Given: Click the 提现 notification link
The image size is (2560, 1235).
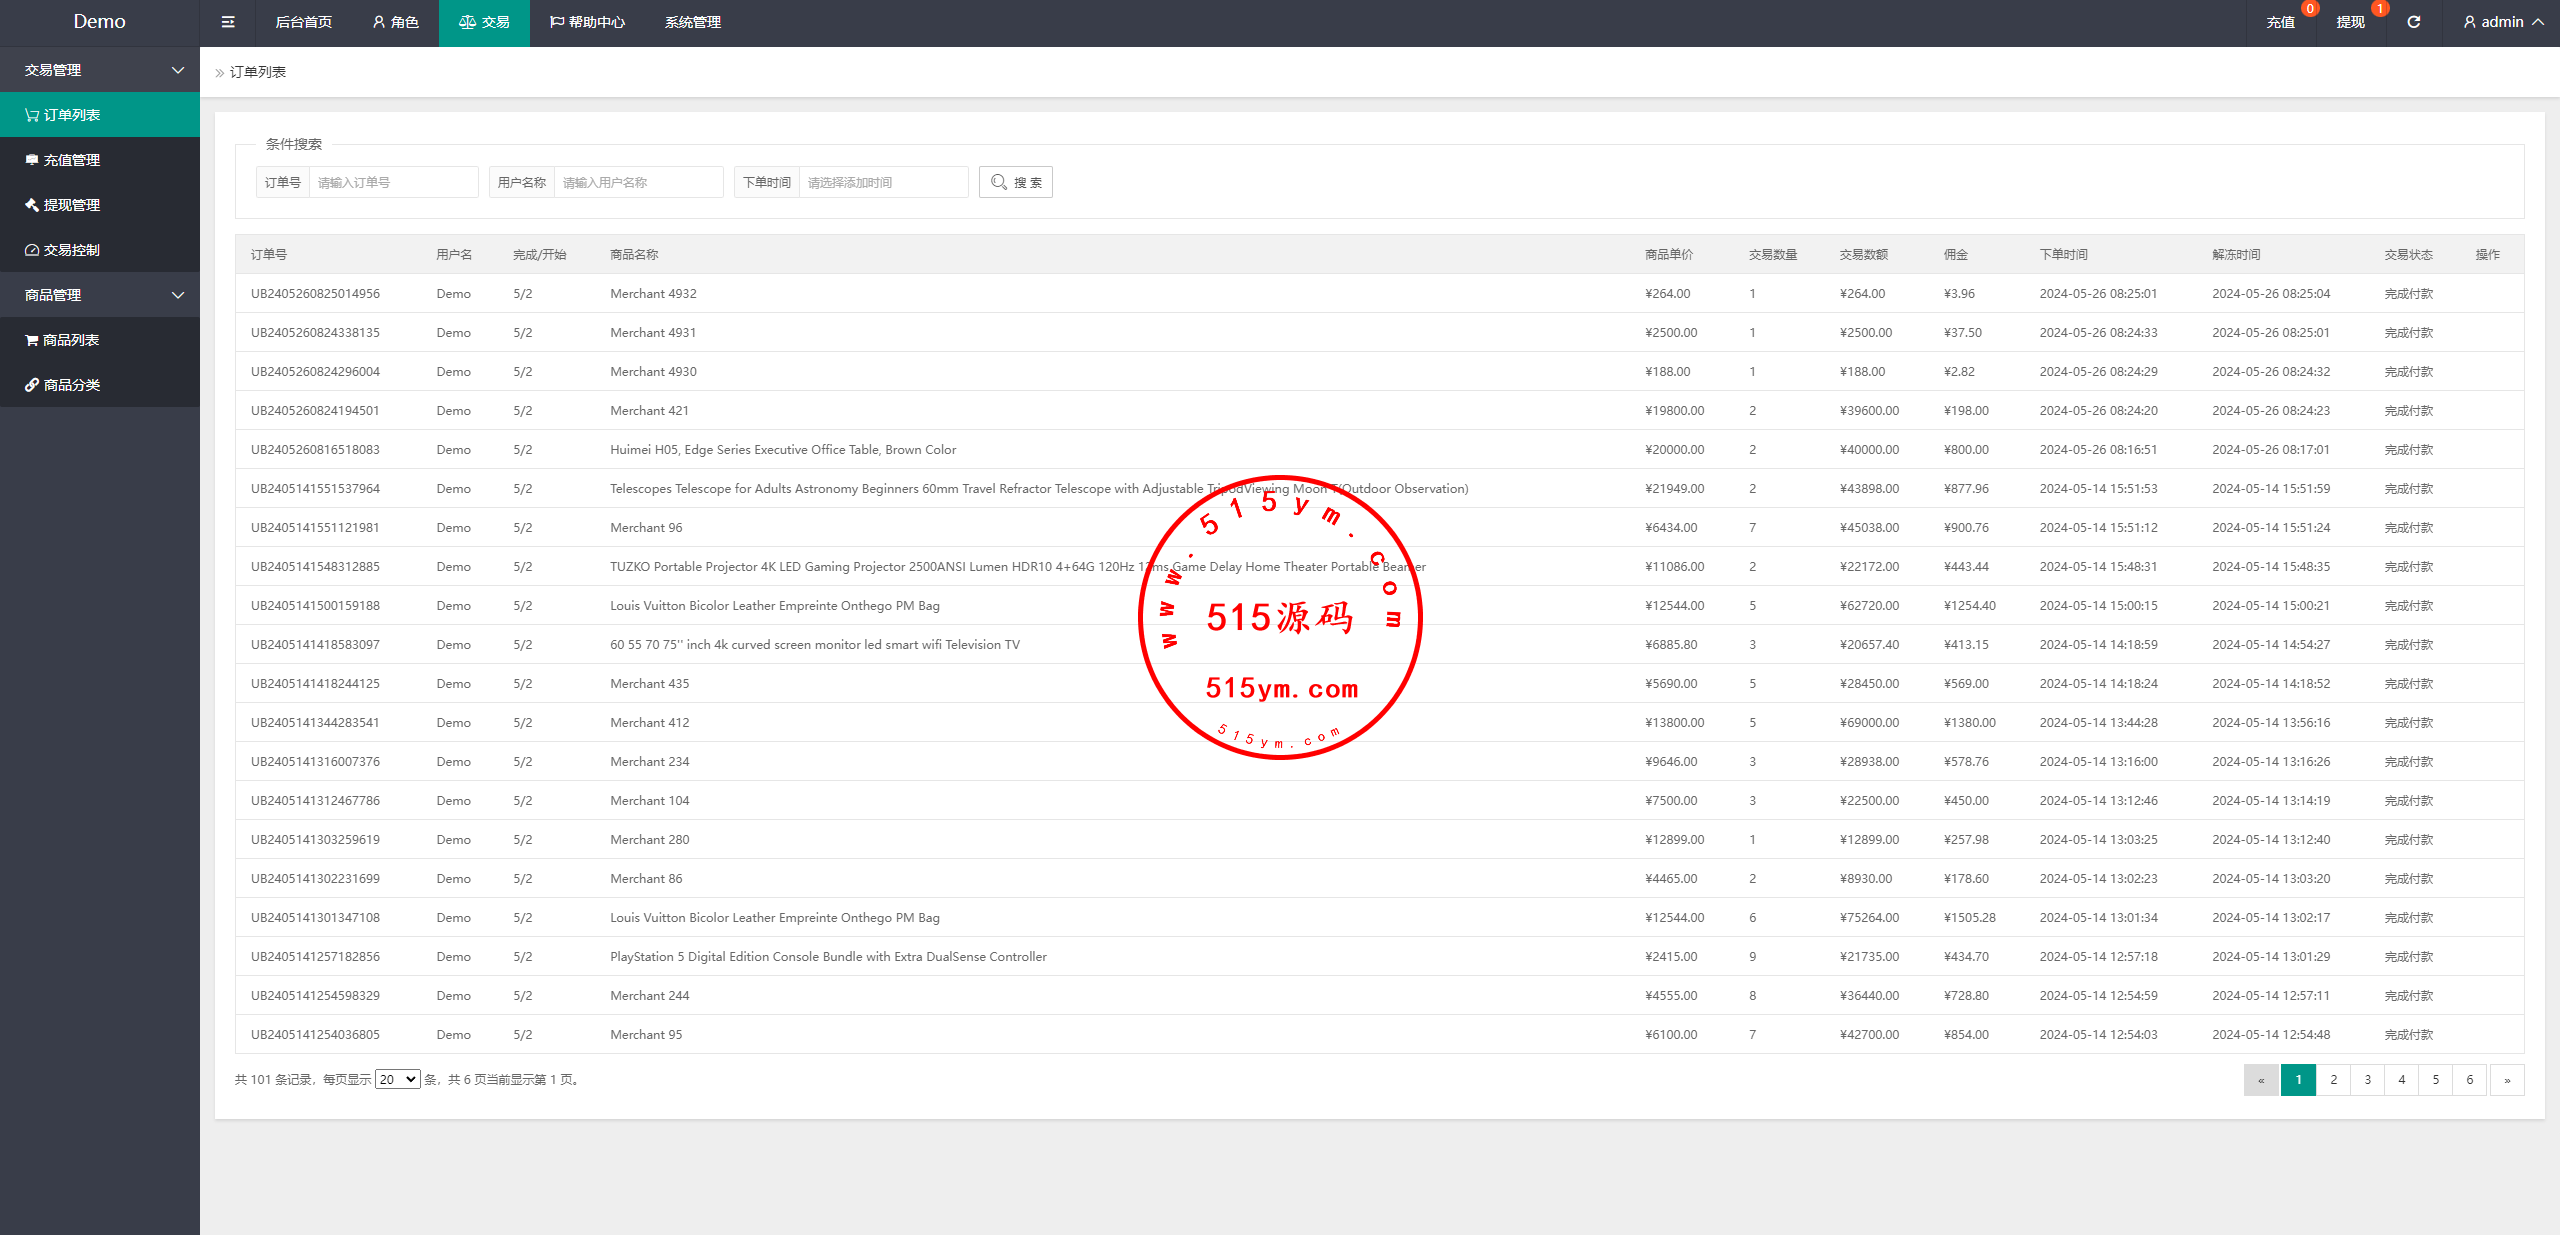Looking at the screenshot, I should [2350, 22].
